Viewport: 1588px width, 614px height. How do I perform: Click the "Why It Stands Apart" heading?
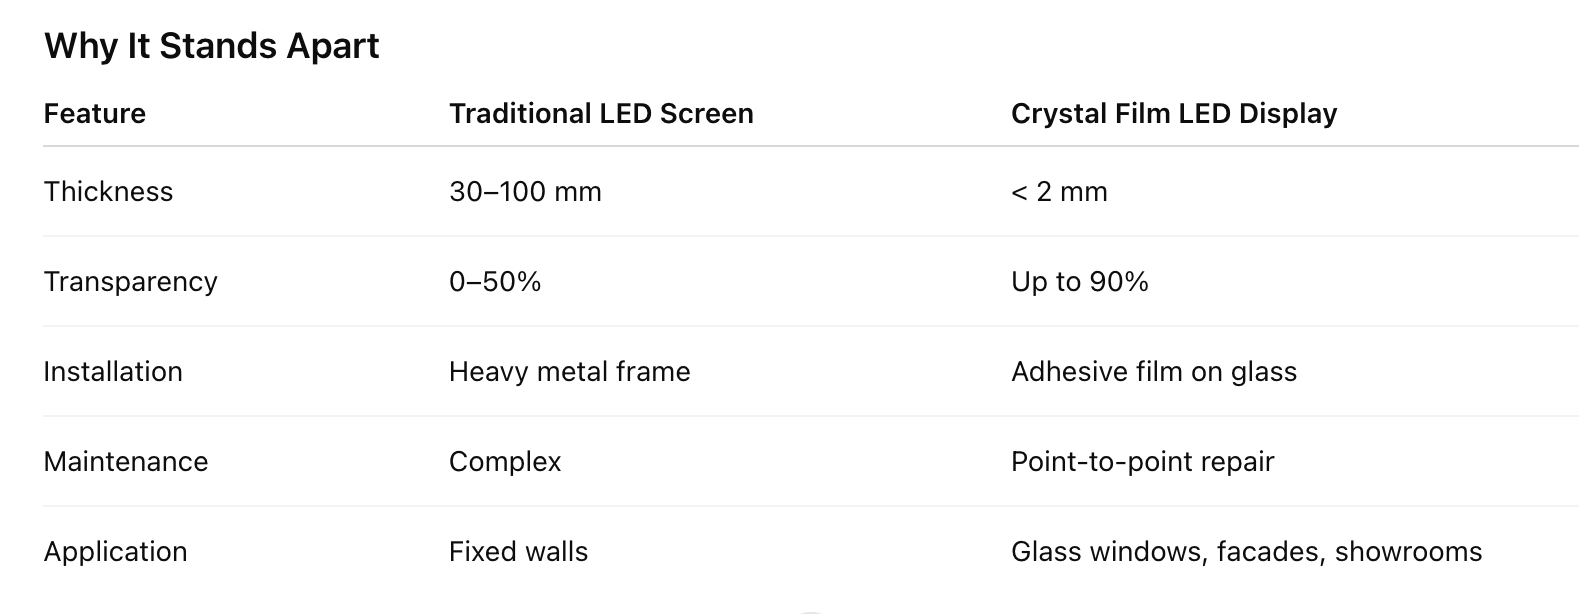(211, 46)
